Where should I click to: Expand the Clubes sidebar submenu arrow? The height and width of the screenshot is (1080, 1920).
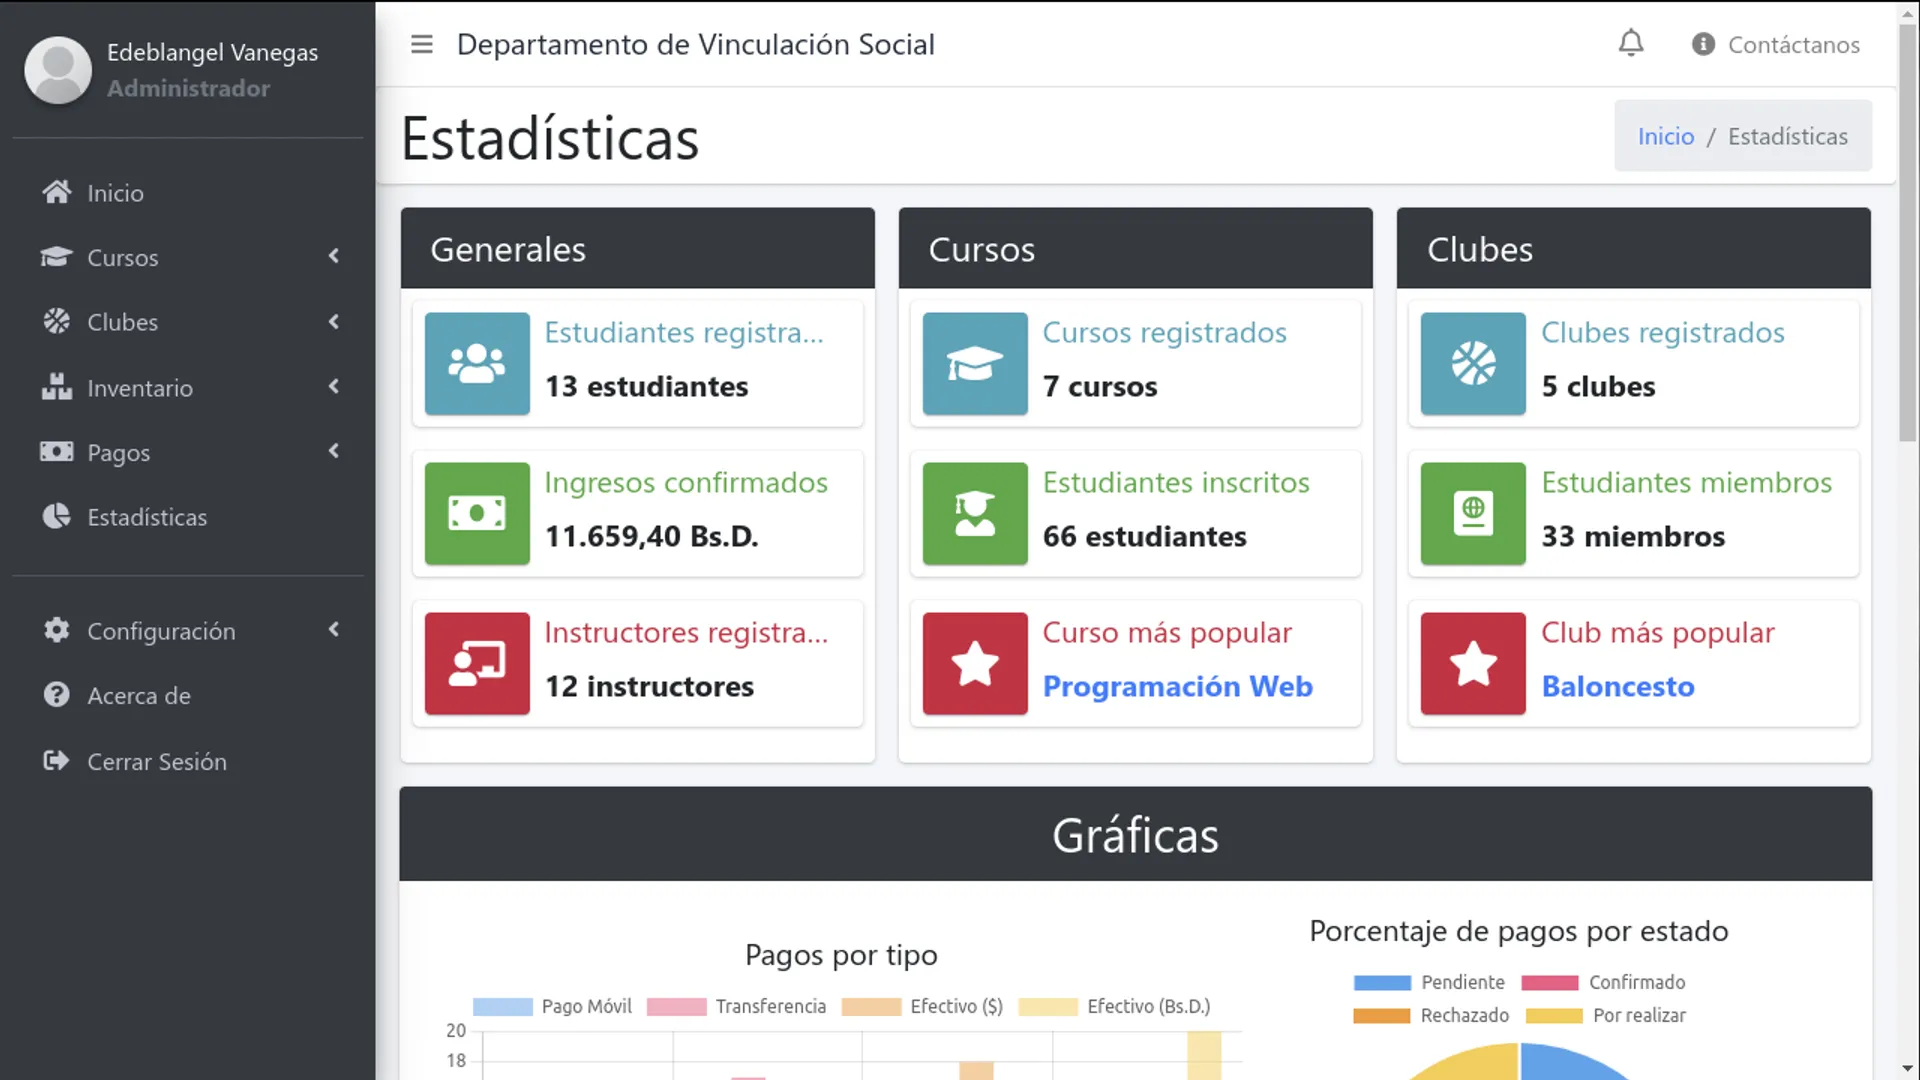click(x=334, y=322)
